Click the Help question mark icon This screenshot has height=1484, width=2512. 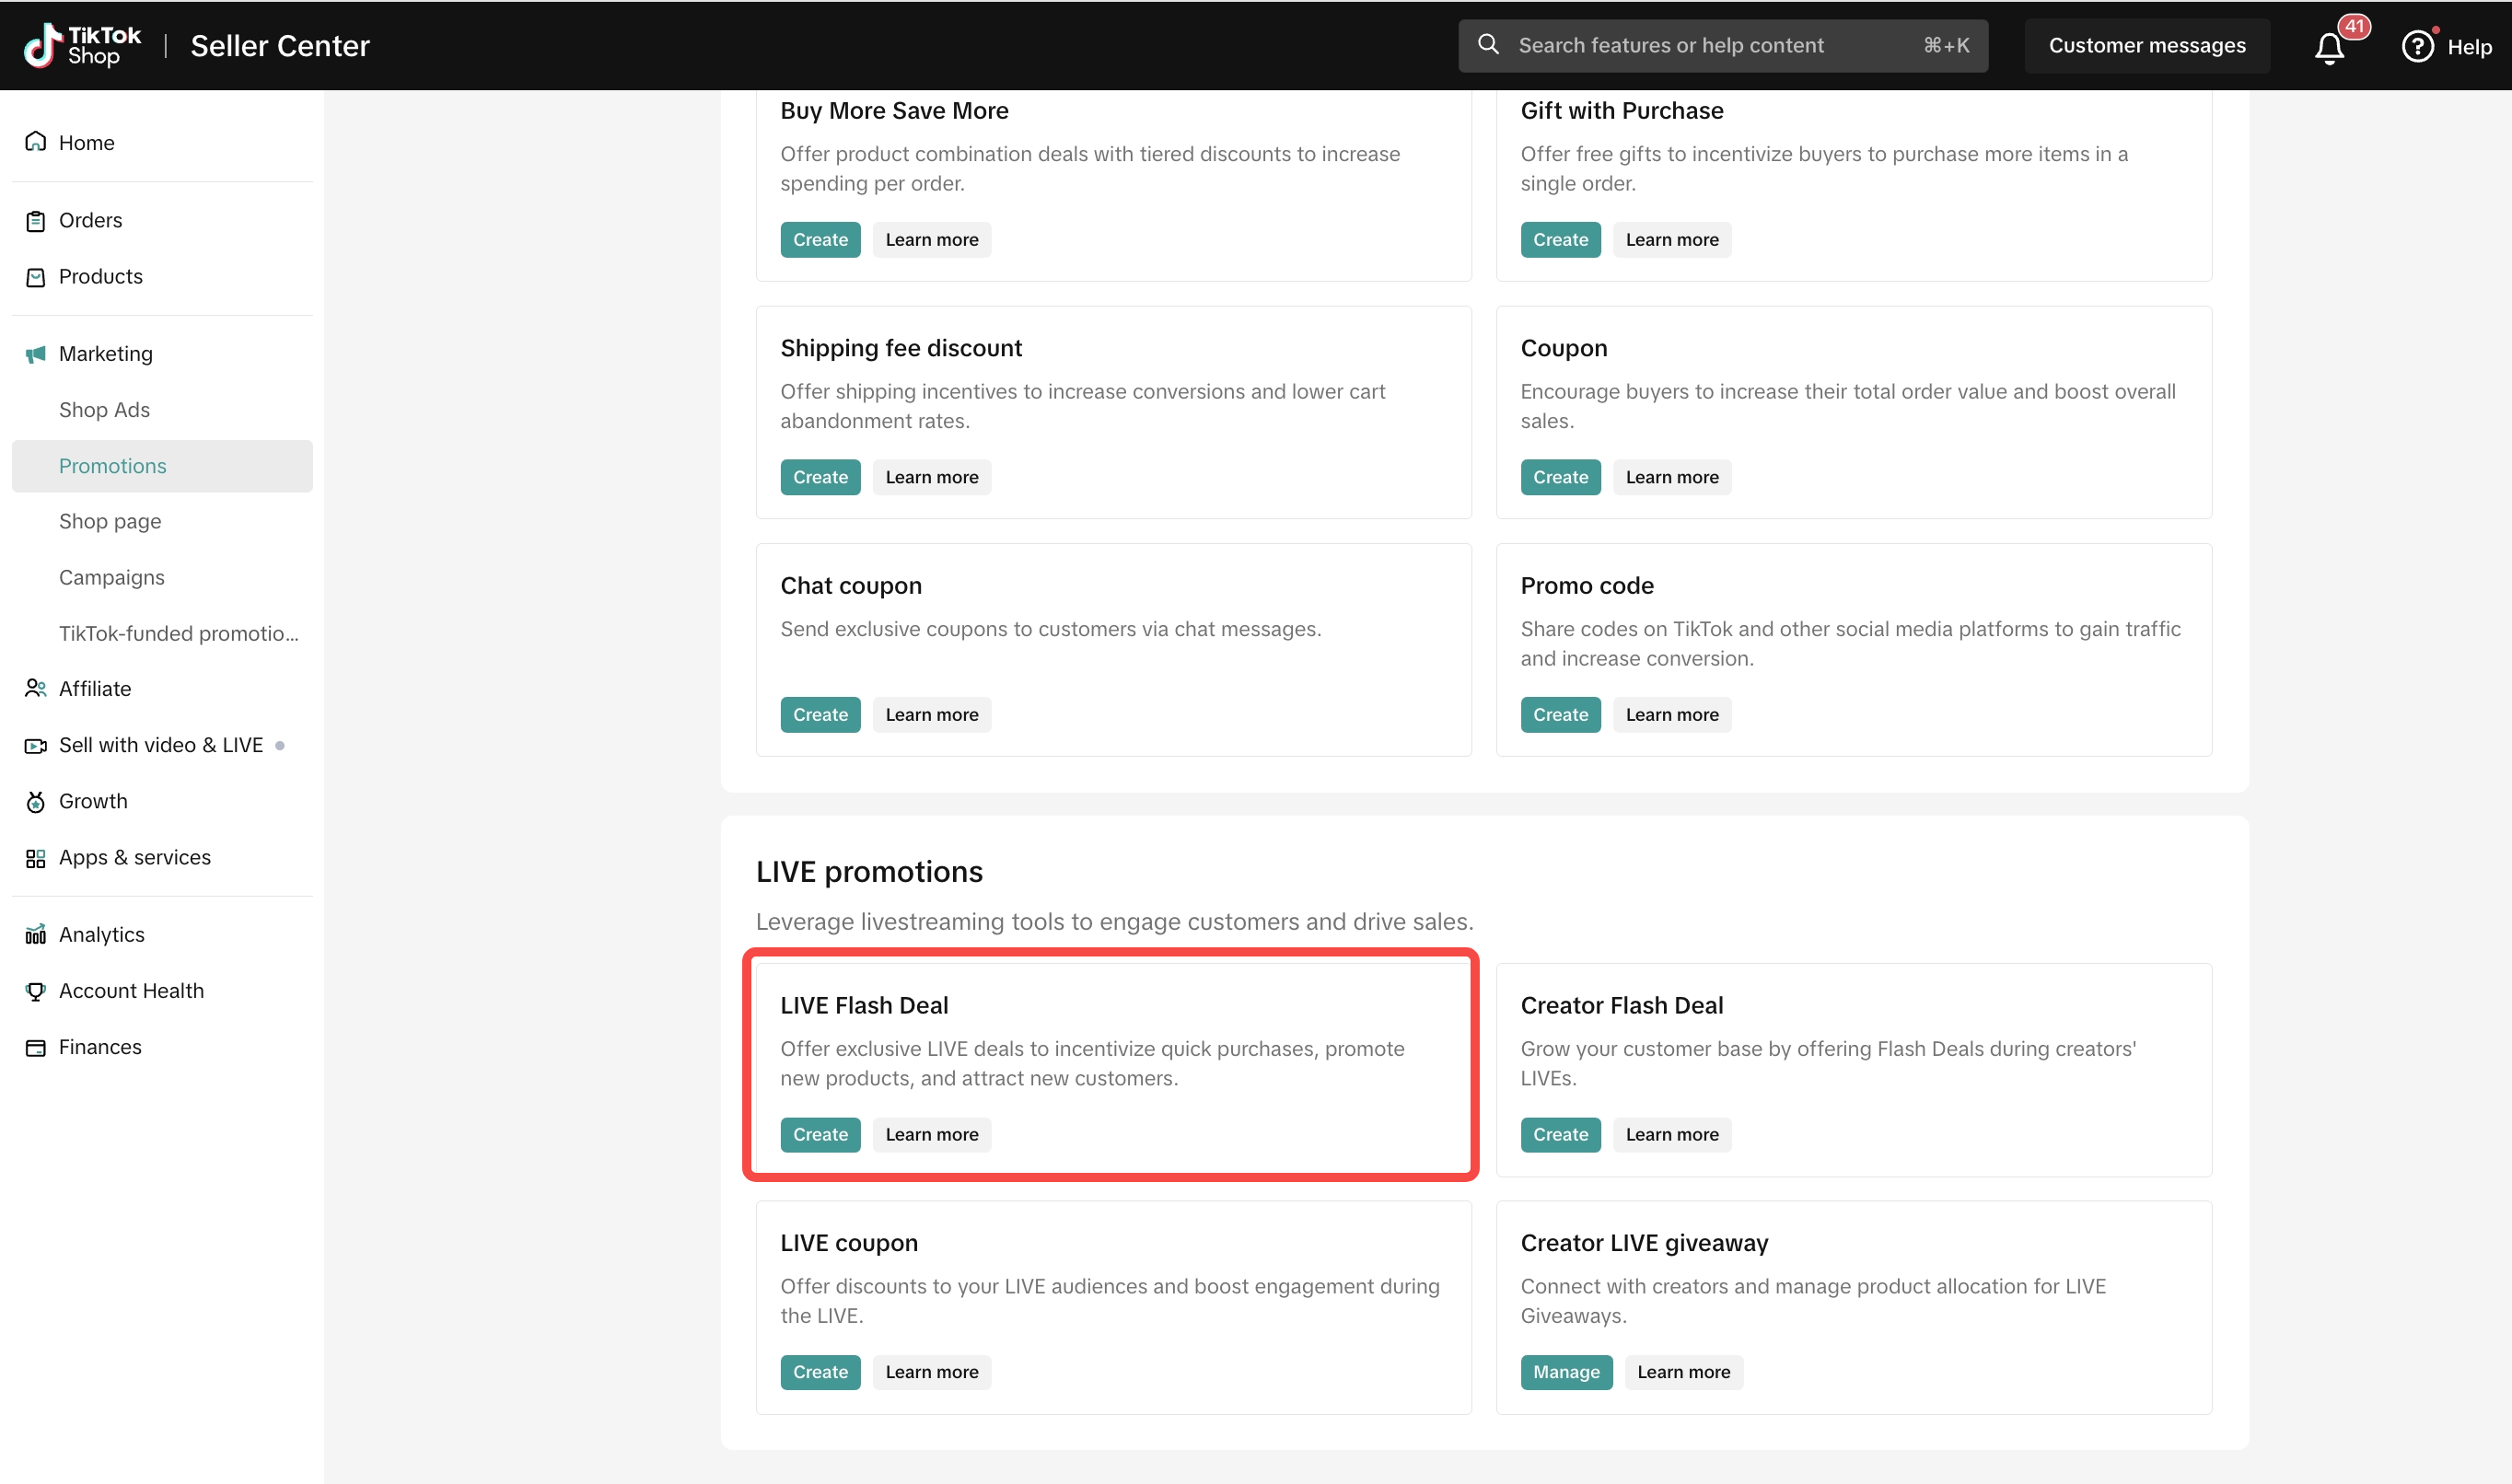click(x=2417, y=47)
